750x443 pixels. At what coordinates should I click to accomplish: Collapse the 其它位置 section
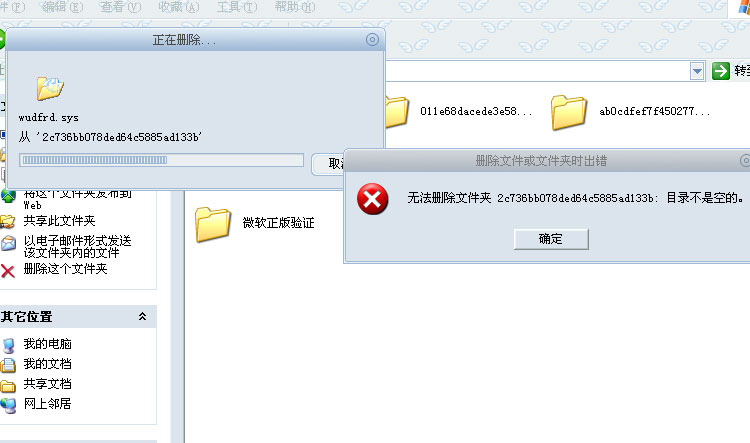(x=143, y=316)
